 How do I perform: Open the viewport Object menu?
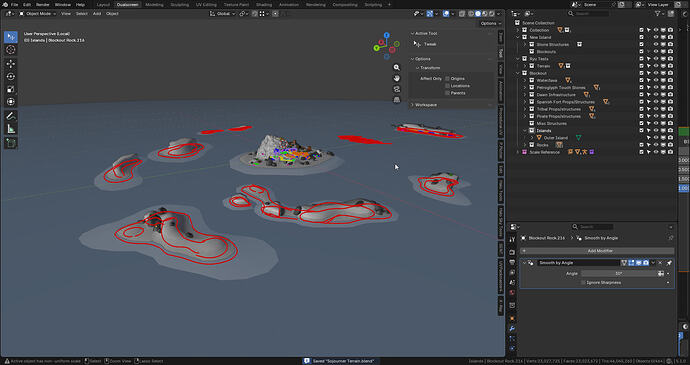click(x=112, y=14)
